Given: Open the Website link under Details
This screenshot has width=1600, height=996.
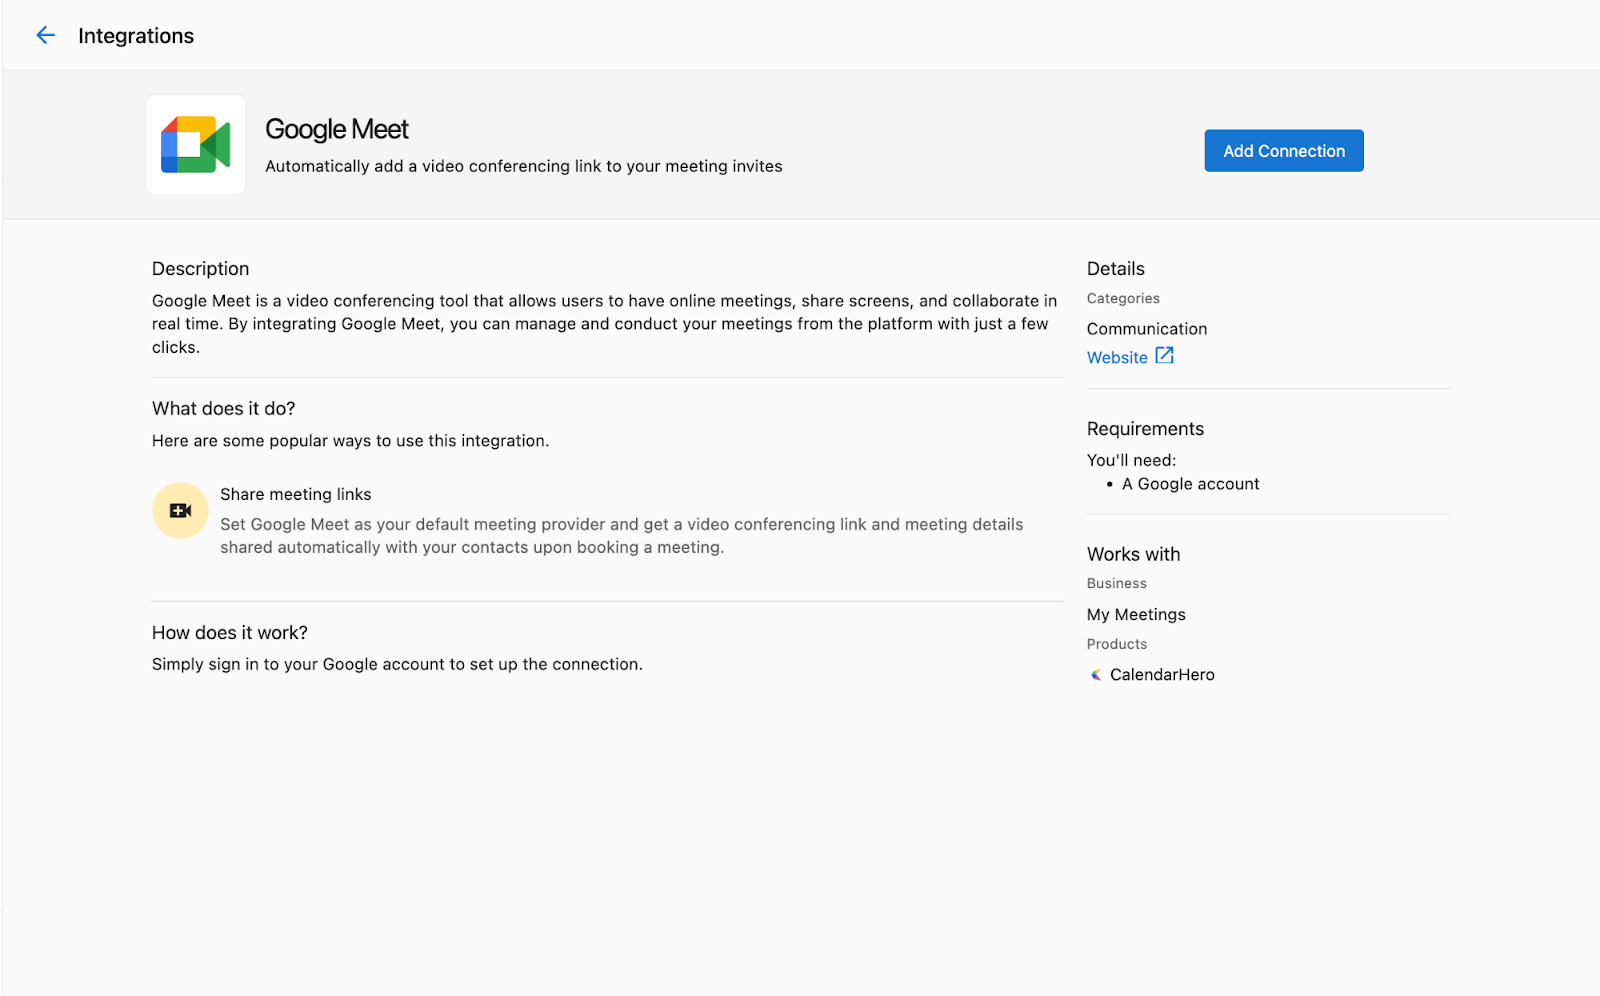Looking at the screenshot, I should (x=1117, y=358).
